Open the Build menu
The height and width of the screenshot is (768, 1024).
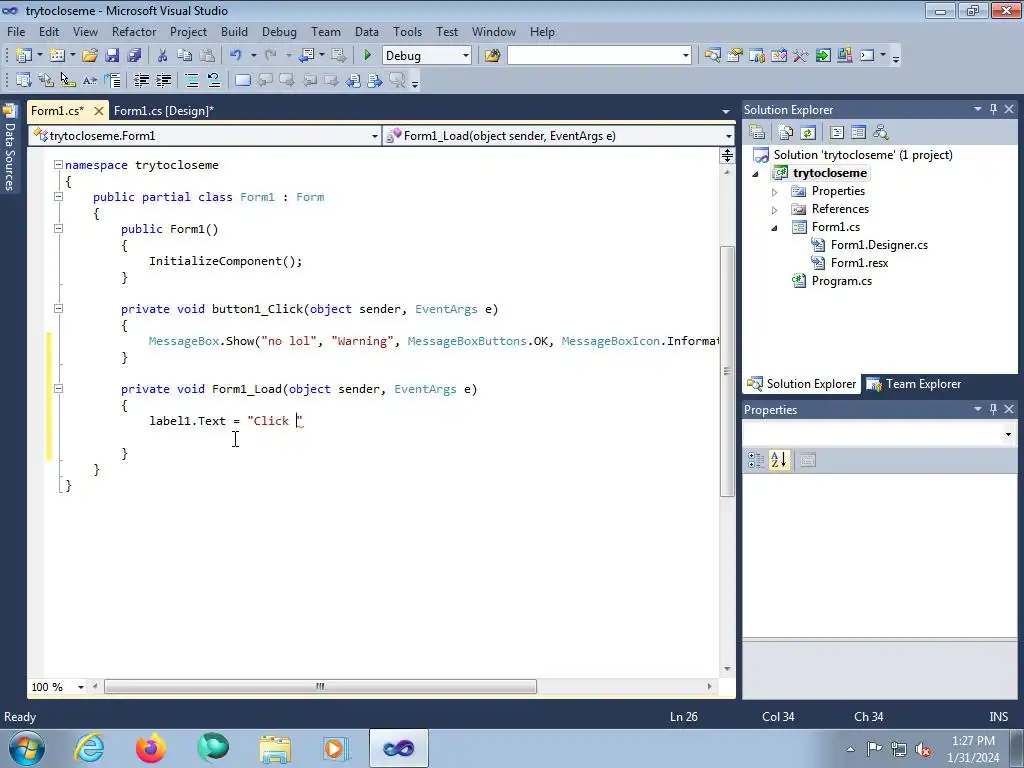234,31
